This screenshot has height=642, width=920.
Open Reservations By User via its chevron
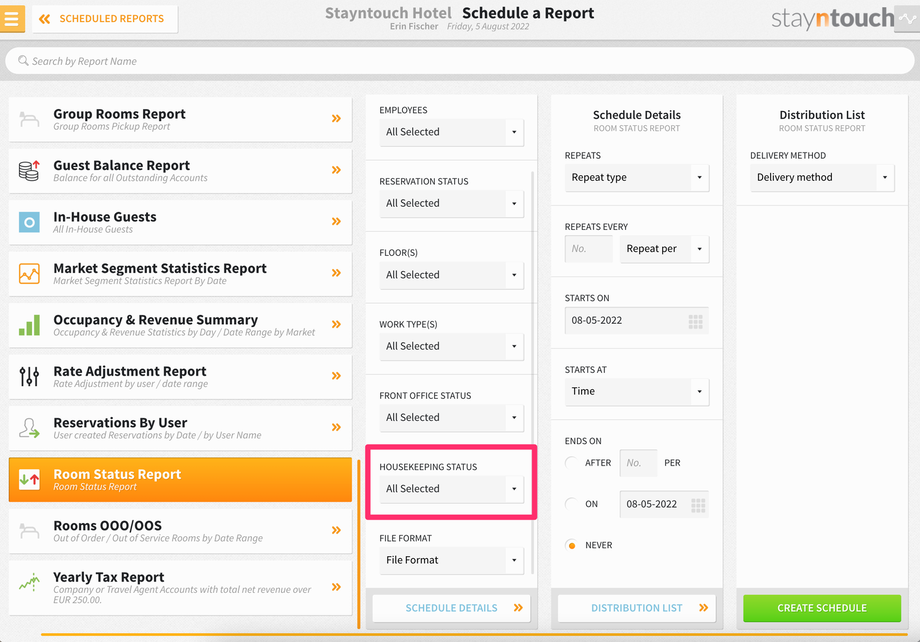[x=336, y=427]
